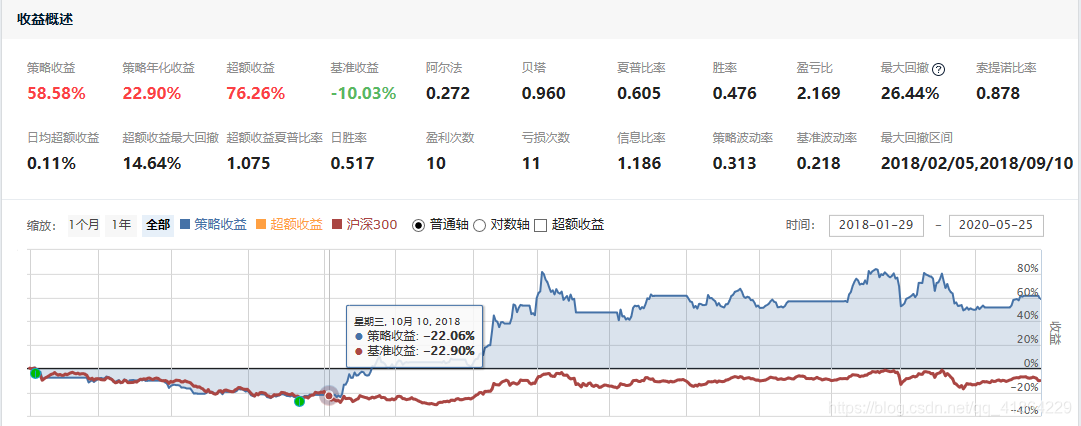1081x426 pixels.
Task: Click the 缩放 label
Action: pos(43,225)
